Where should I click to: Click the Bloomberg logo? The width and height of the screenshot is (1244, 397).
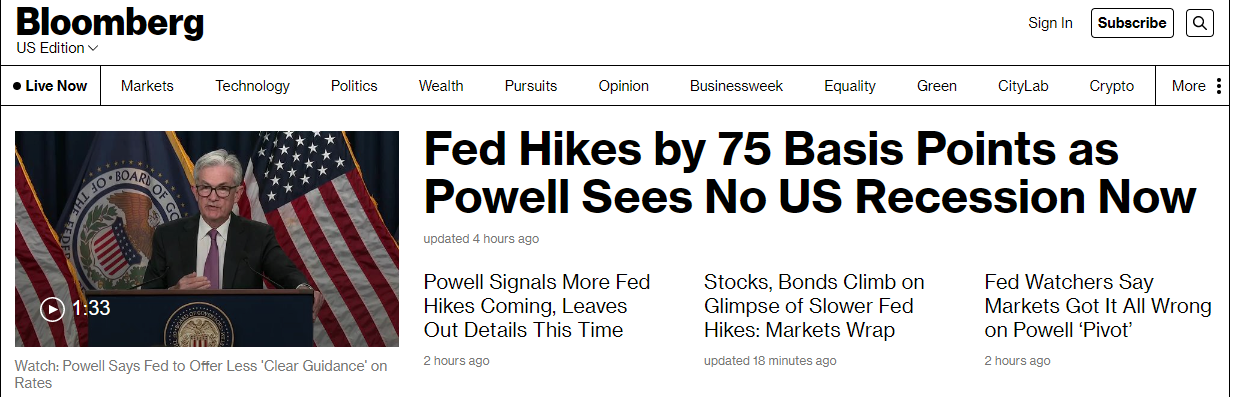click(x=110, y=22)
